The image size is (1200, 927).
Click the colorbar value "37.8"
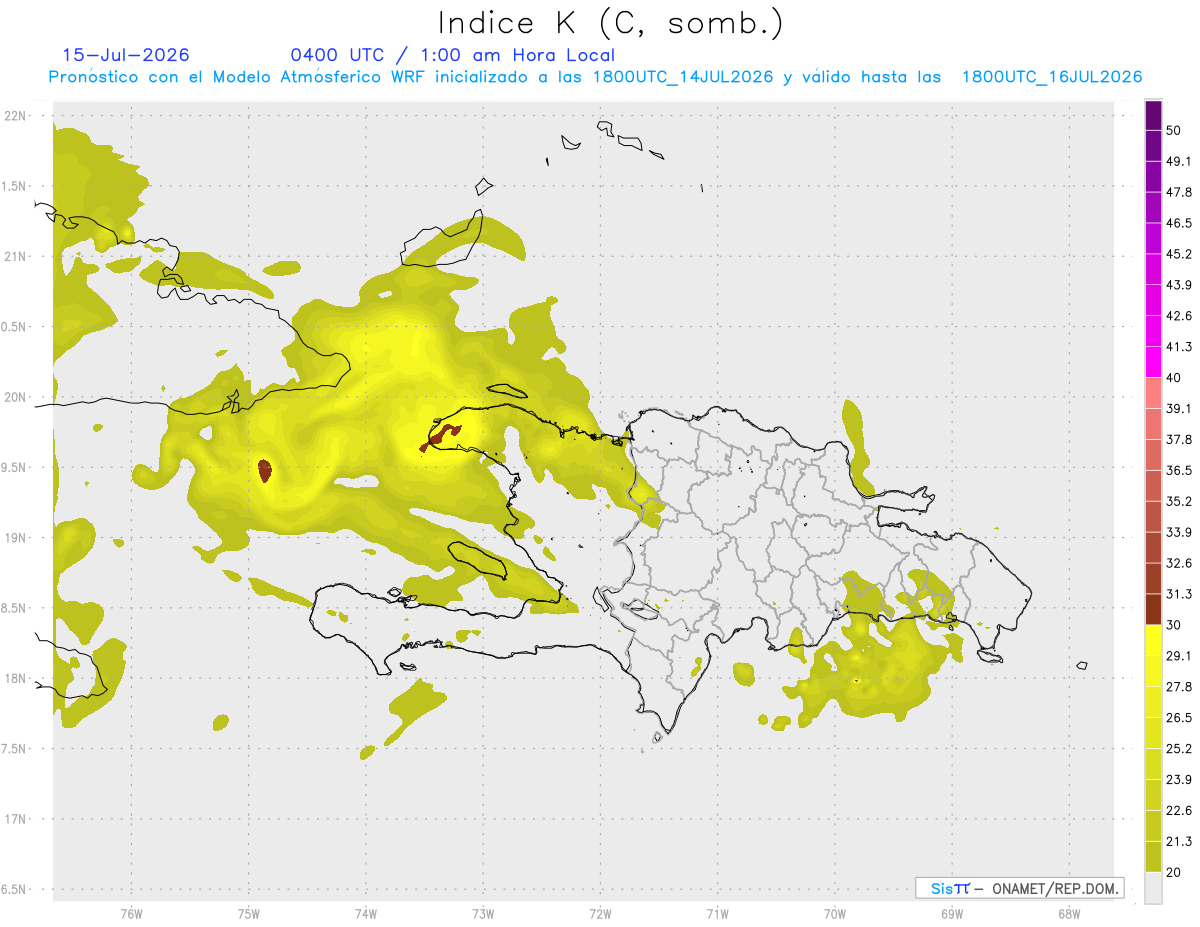[1178, 439]
